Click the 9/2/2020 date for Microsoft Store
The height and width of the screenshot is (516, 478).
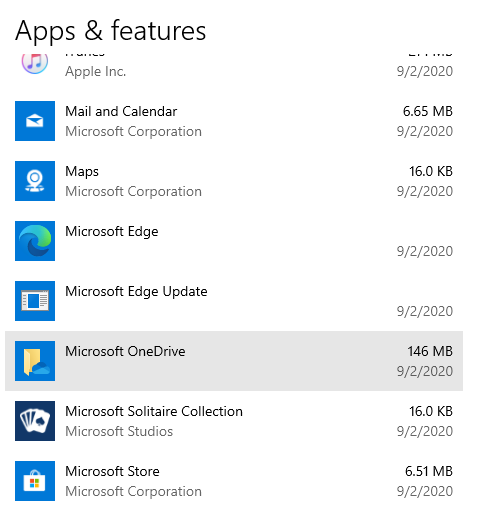425,492
